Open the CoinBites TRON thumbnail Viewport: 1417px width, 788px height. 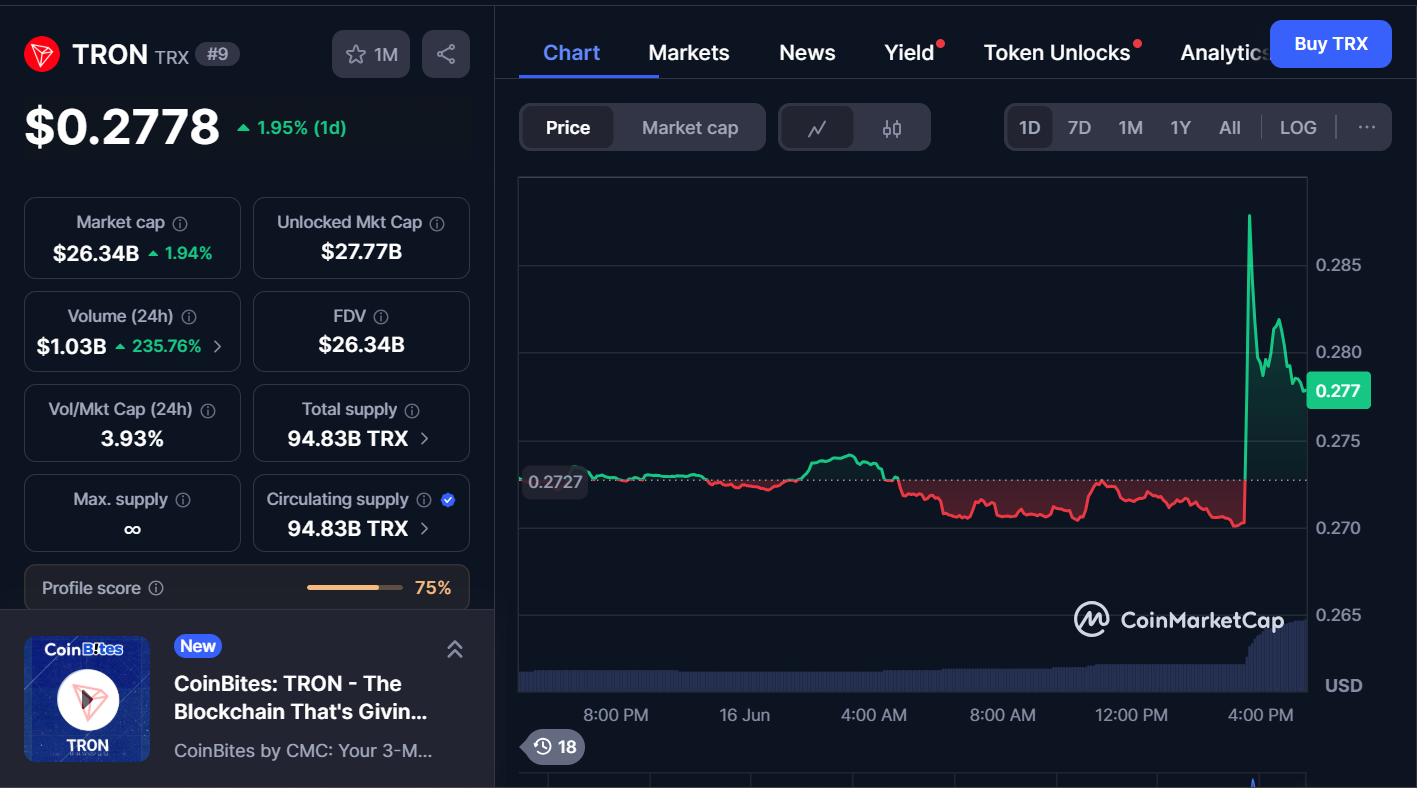coord(87,699)
